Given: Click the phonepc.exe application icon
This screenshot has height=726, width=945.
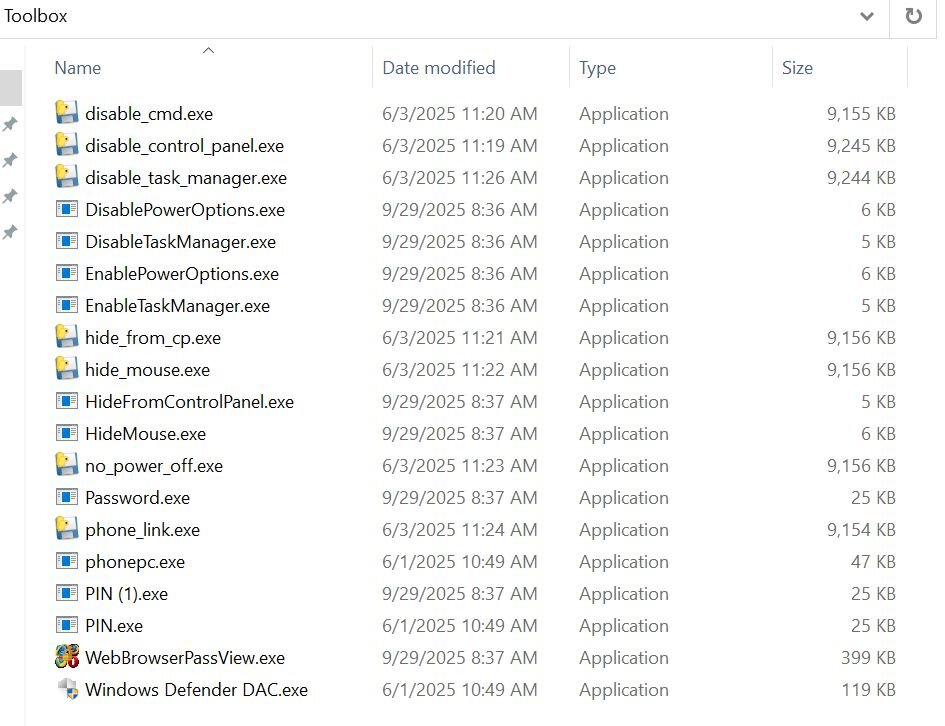Looking at the screenshot, I should 67,561.
